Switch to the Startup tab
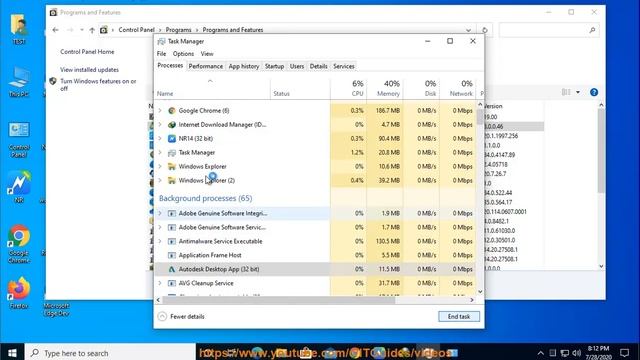This screenshot has width=640, height=360. 274,66
